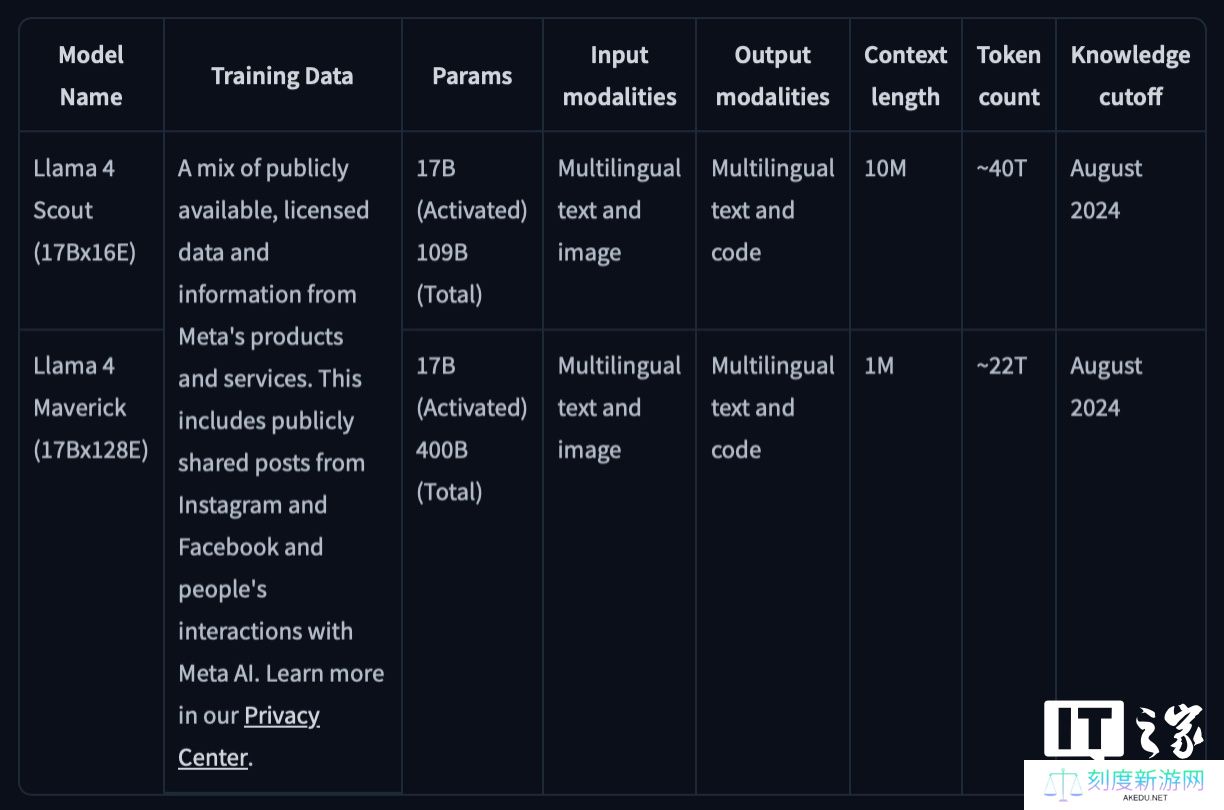Click the Input modalities header
Viewport: 1224px width, 810px height.
[619, 76]
